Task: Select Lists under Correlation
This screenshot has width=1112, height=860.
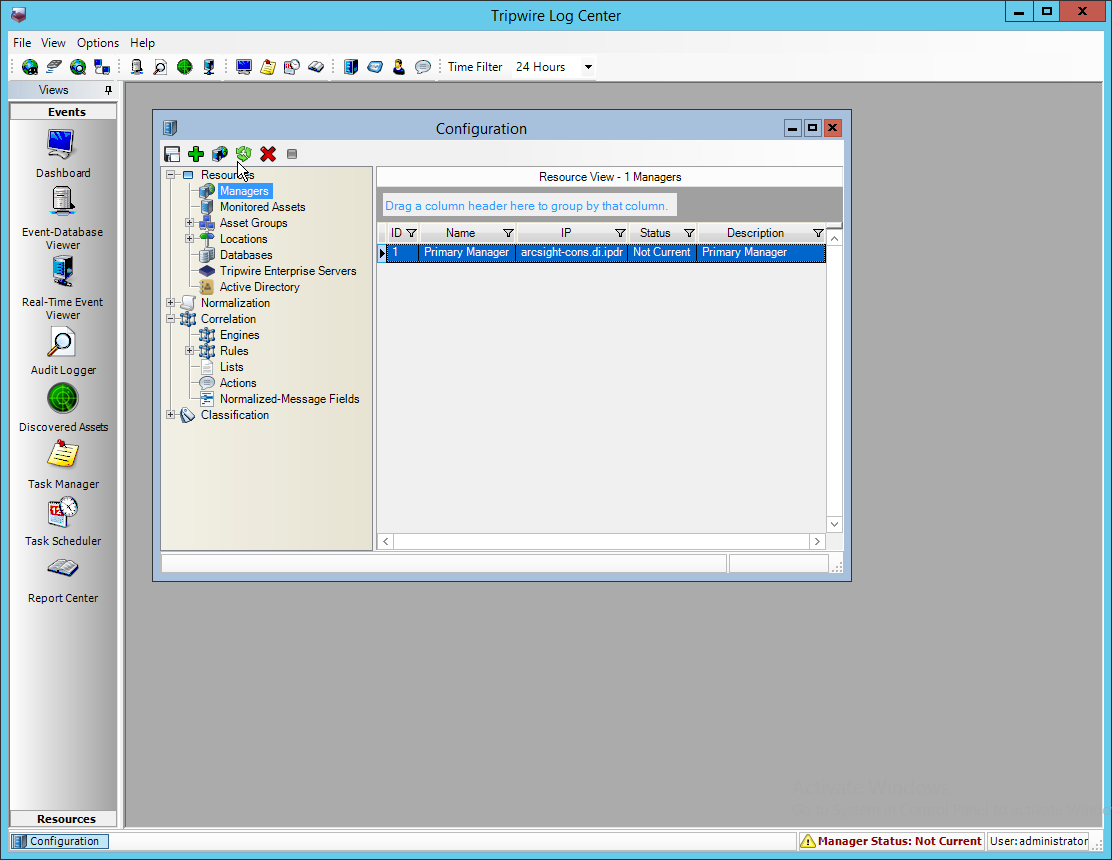Action: coord(231,367)
